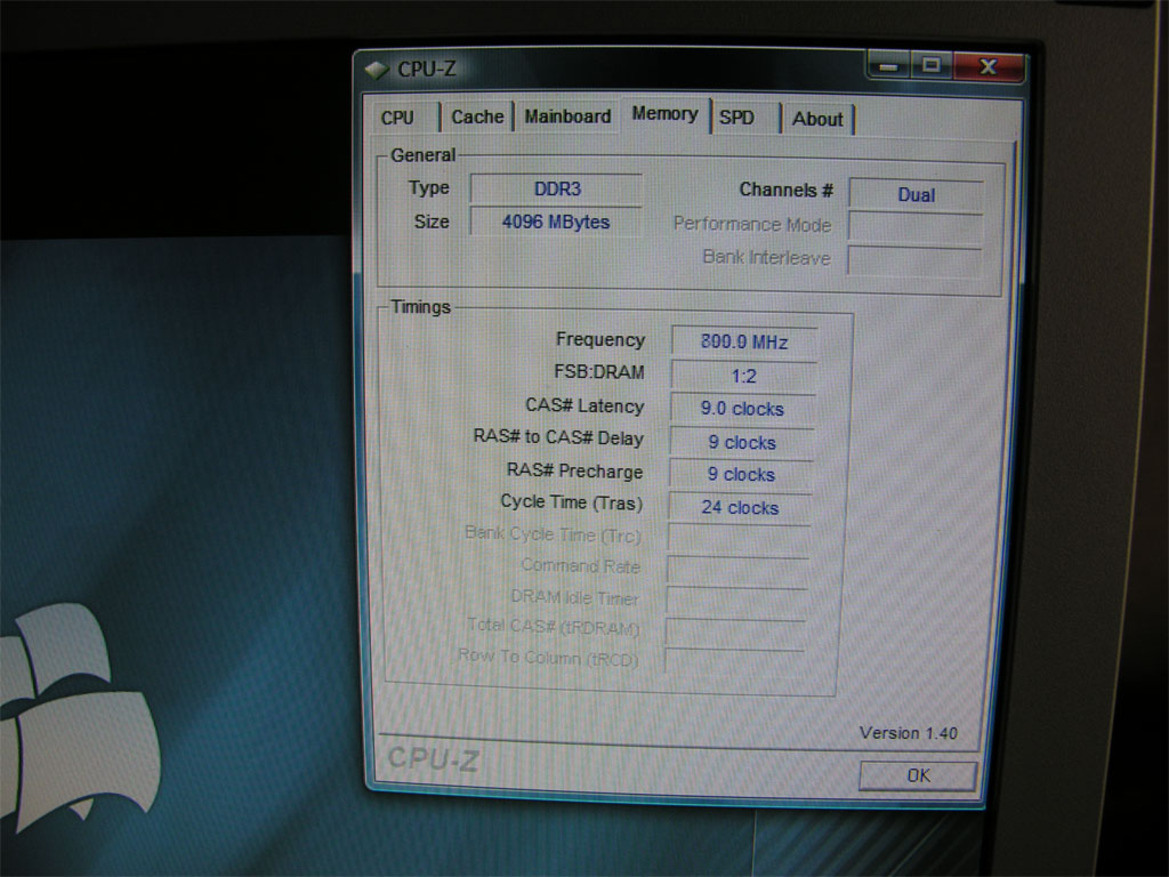Click the empty Performance Mode field

[915, 227]
